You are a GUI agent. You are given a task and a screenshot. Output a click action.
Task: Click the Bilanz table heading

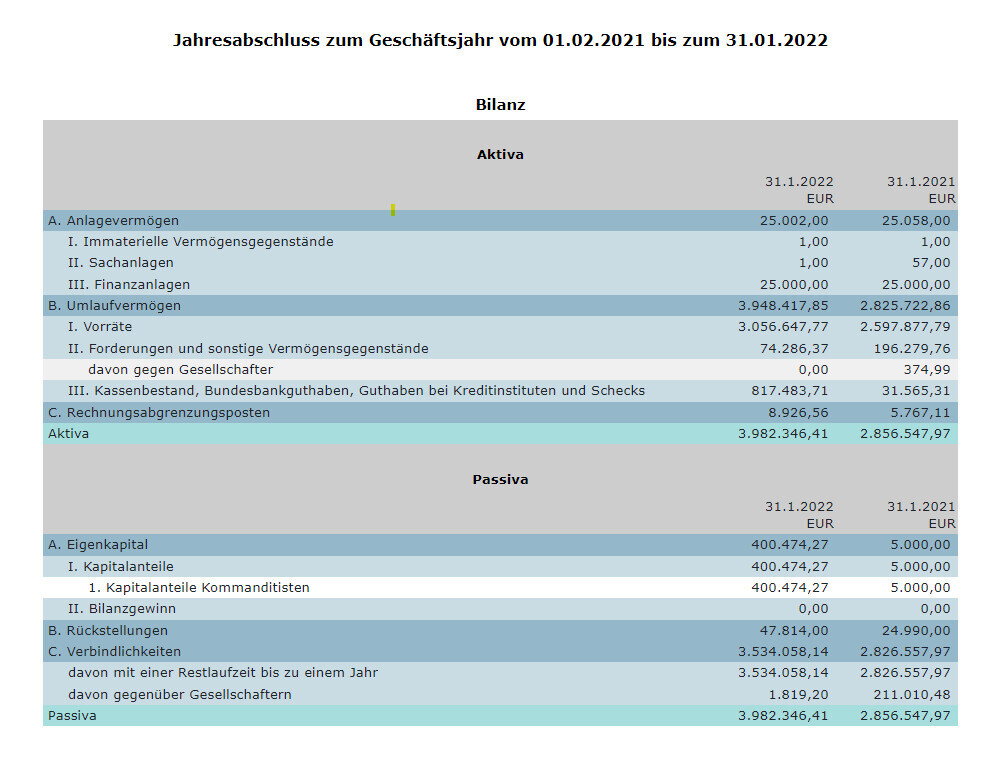[500, 105]
